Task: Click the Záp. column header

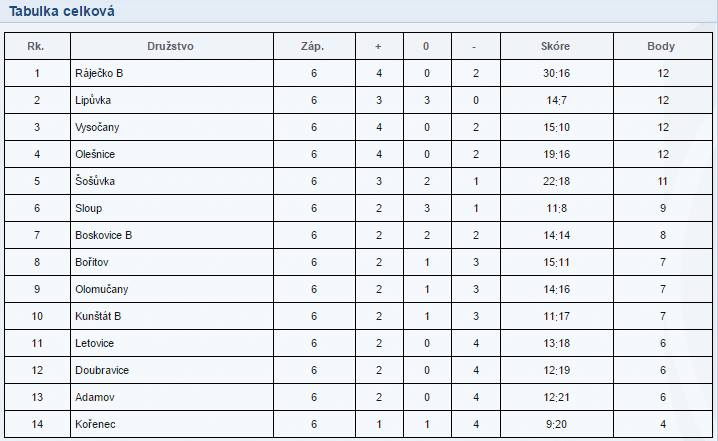Action: tap(312, 46)
